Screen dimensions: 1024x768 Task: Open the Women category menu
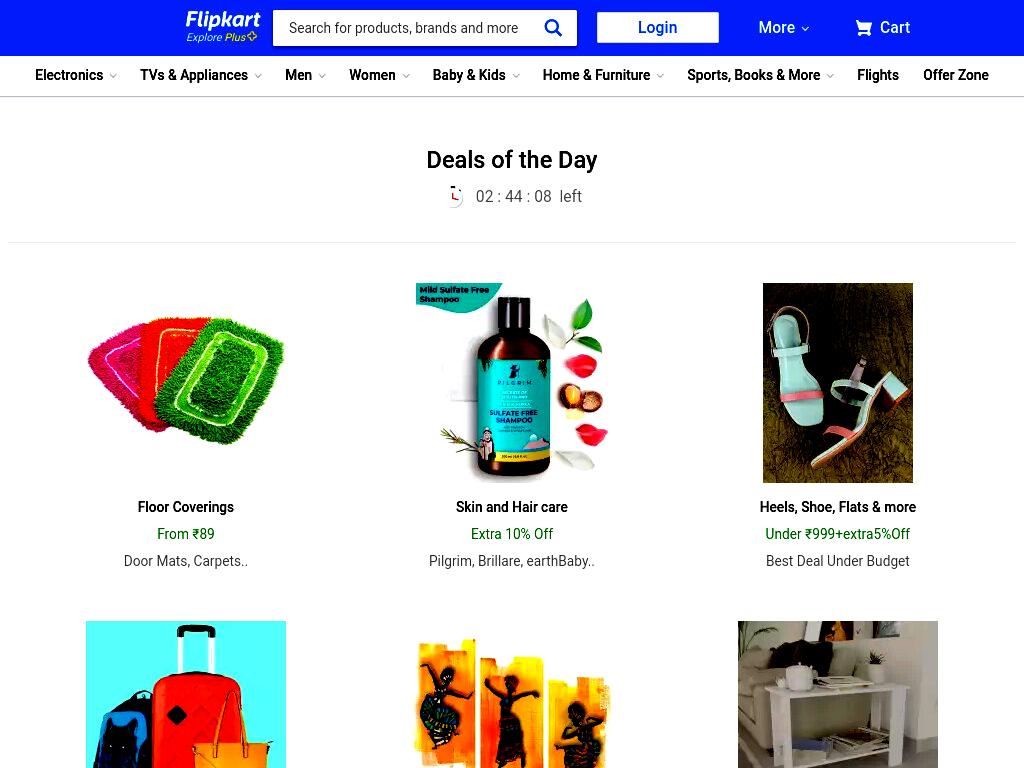[379, 75]
